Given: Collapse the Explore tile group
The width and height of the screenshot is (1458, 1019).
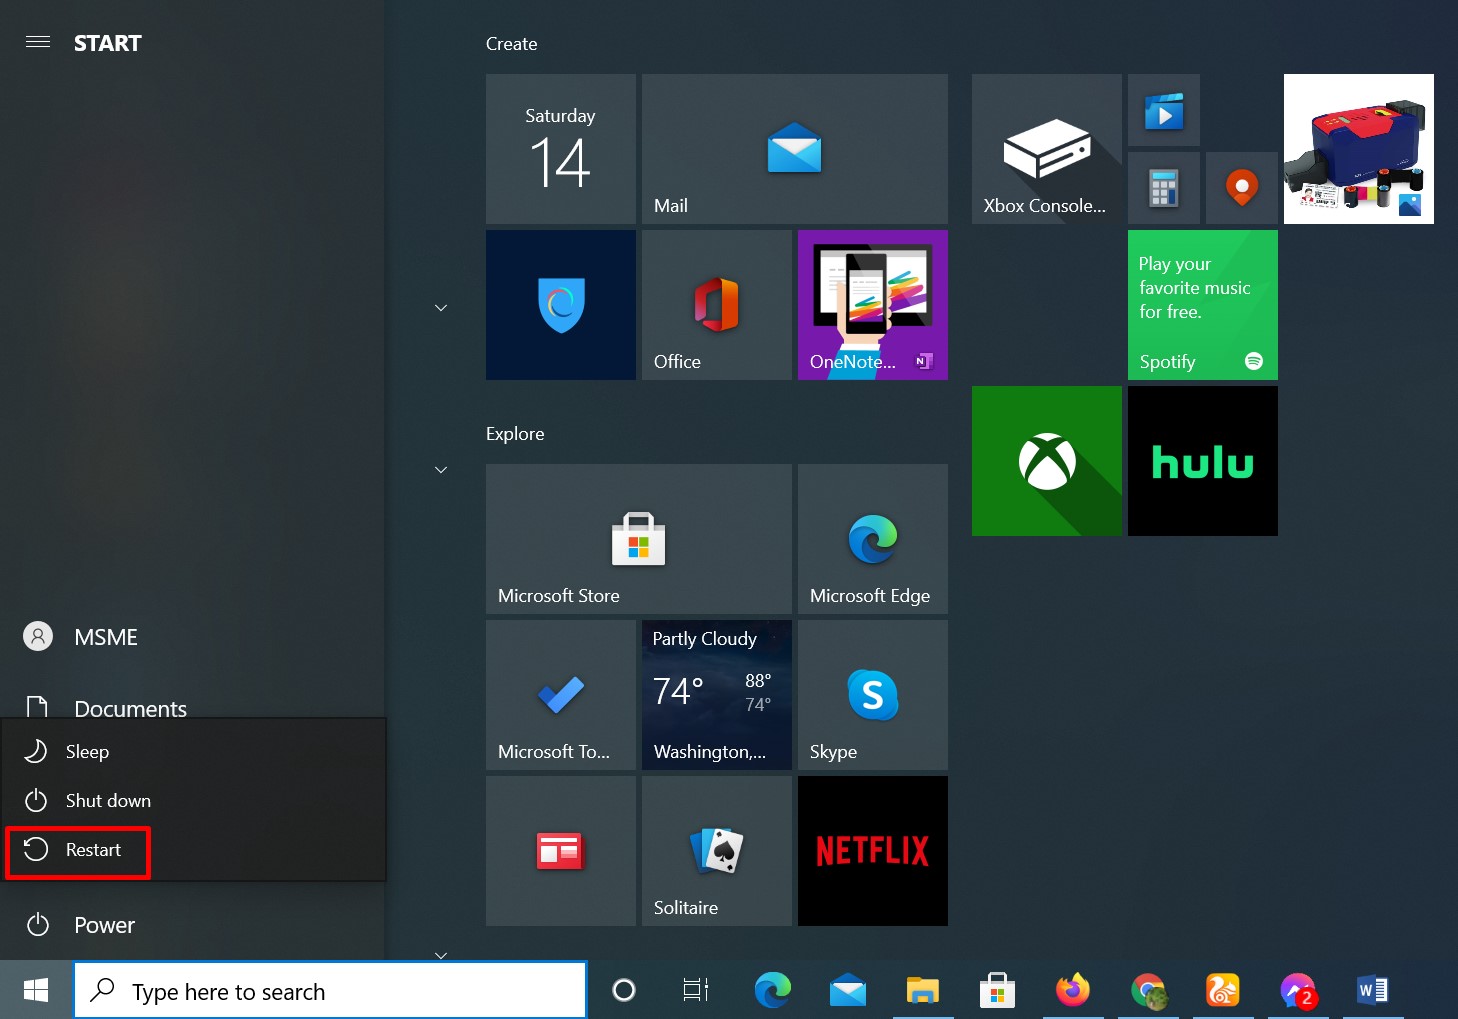Looking at the screenshot, I should pos(441,469).
